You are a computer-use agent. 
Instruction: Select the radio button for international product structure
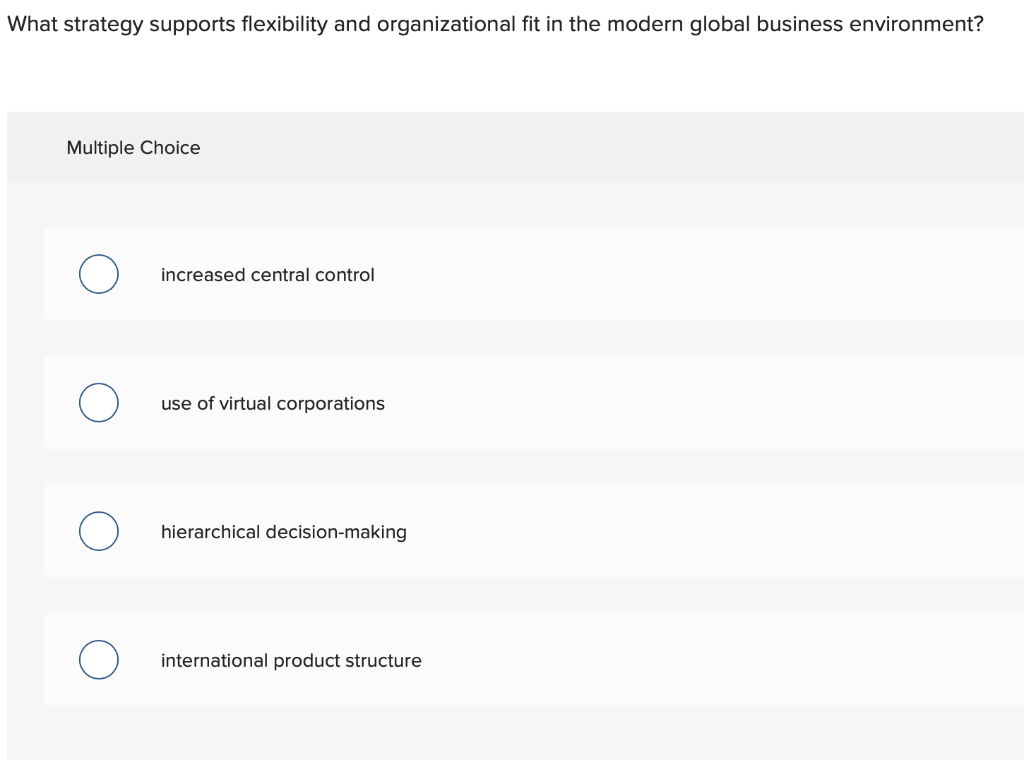pos(98,659)
